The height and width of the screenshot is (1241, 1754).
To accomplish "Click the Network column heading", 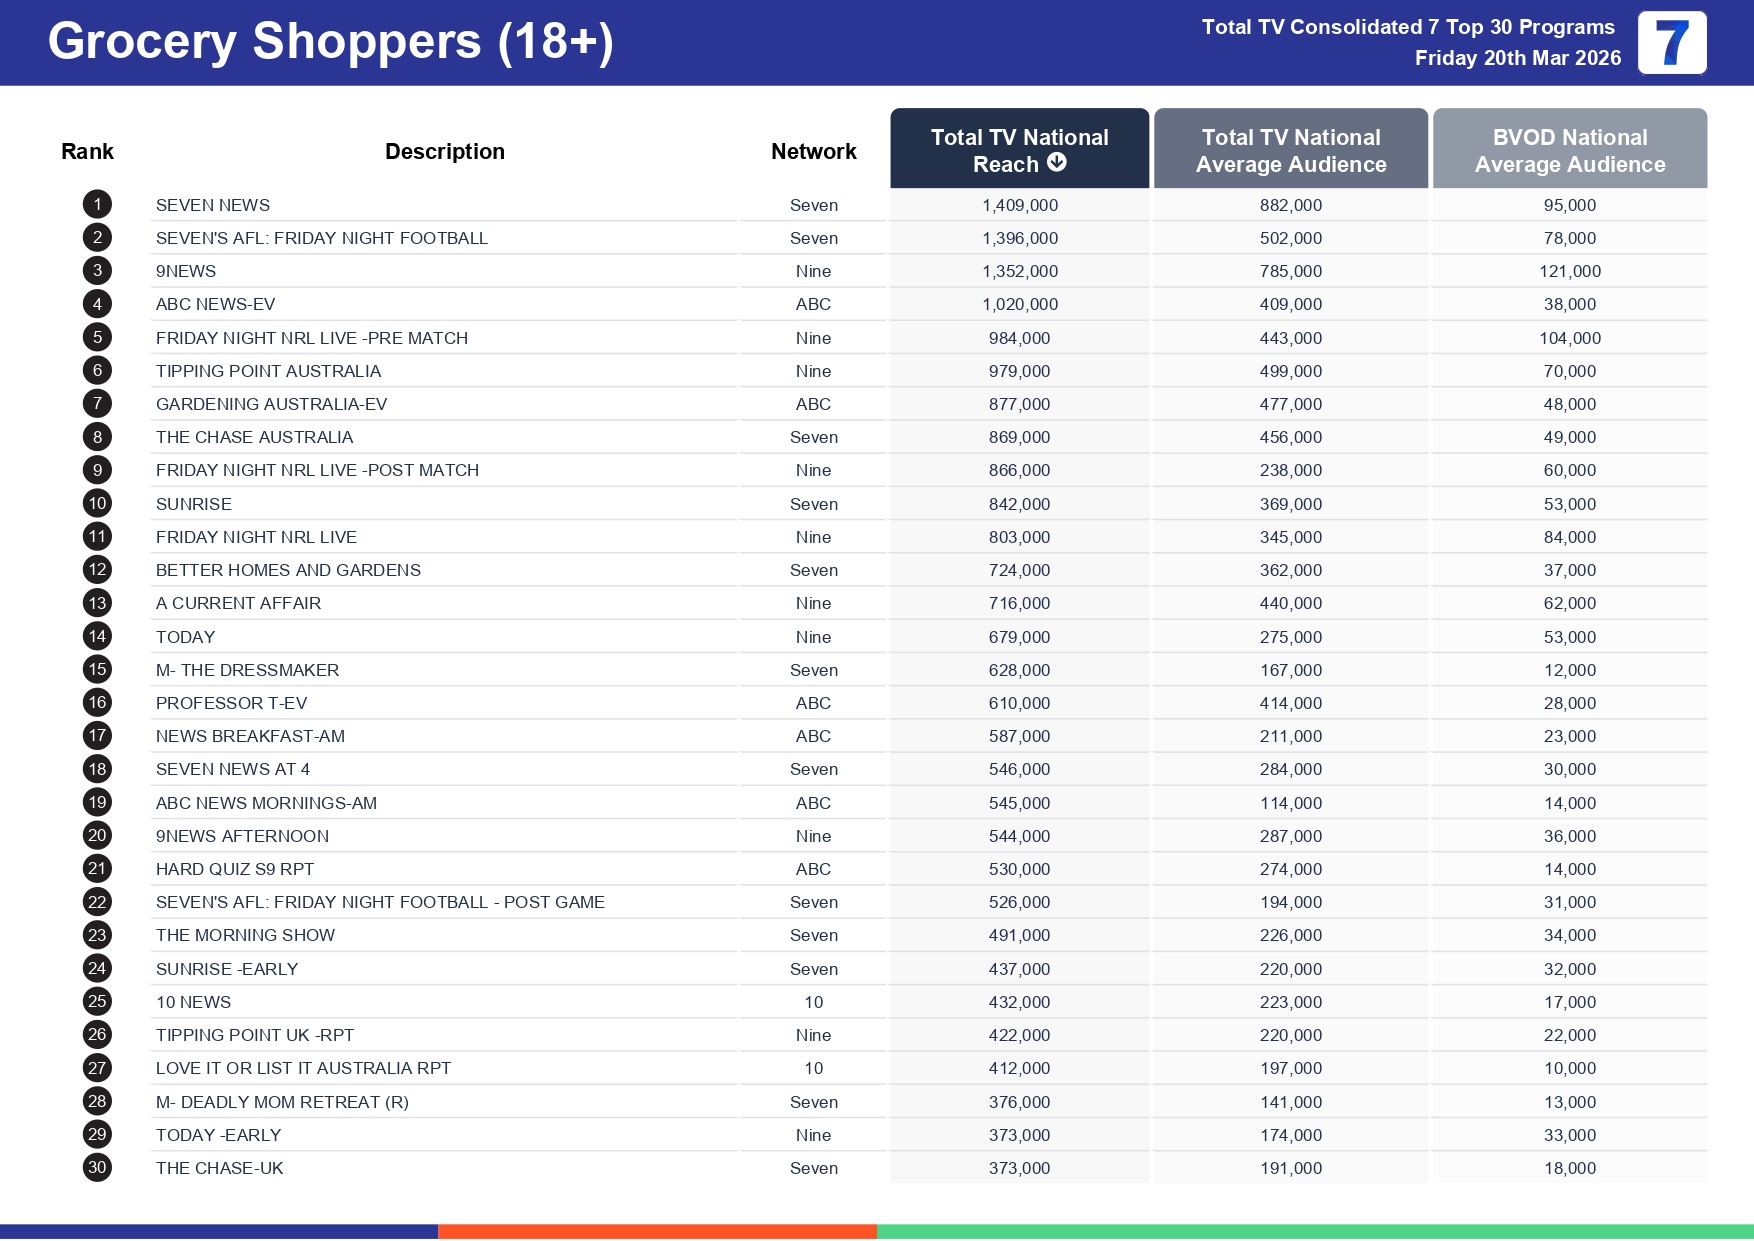I will click(813, 152).
